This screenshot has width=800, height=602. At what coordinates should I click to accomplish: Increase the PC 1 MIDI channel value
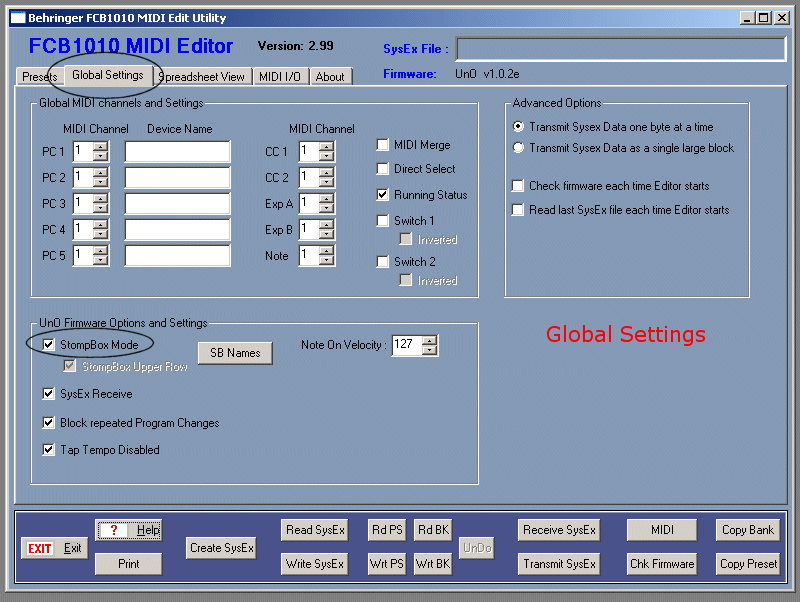click(101, 146)
